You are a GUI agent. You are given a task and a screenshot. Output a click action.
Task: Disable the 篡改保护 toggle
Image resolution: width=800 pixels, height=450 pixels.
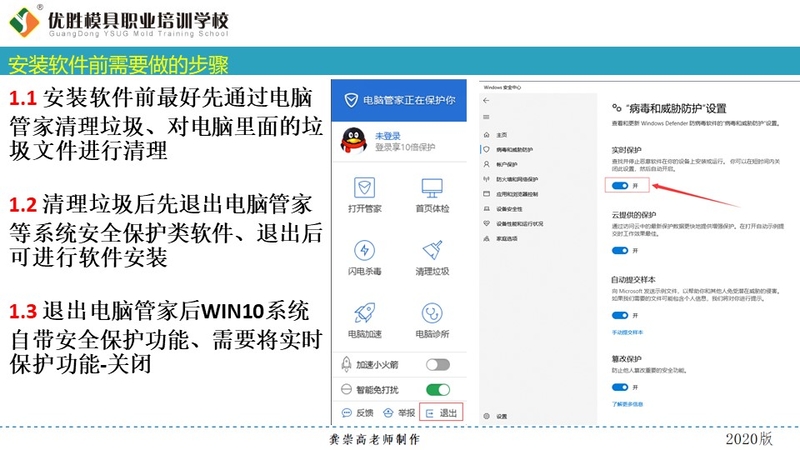[620, 386]
